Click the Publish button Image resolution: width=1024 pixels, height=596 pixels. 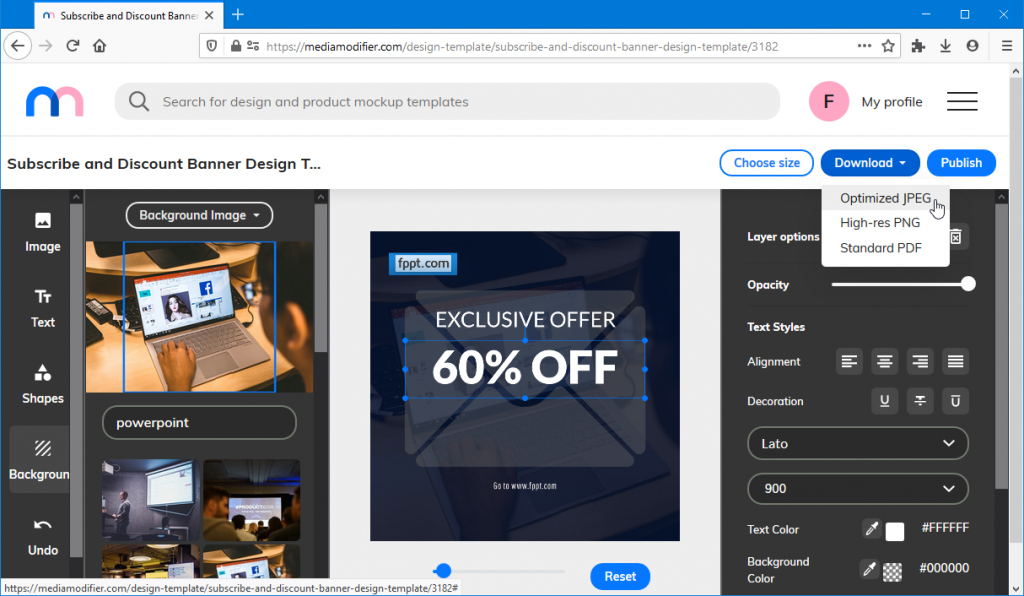click(961, 162)
